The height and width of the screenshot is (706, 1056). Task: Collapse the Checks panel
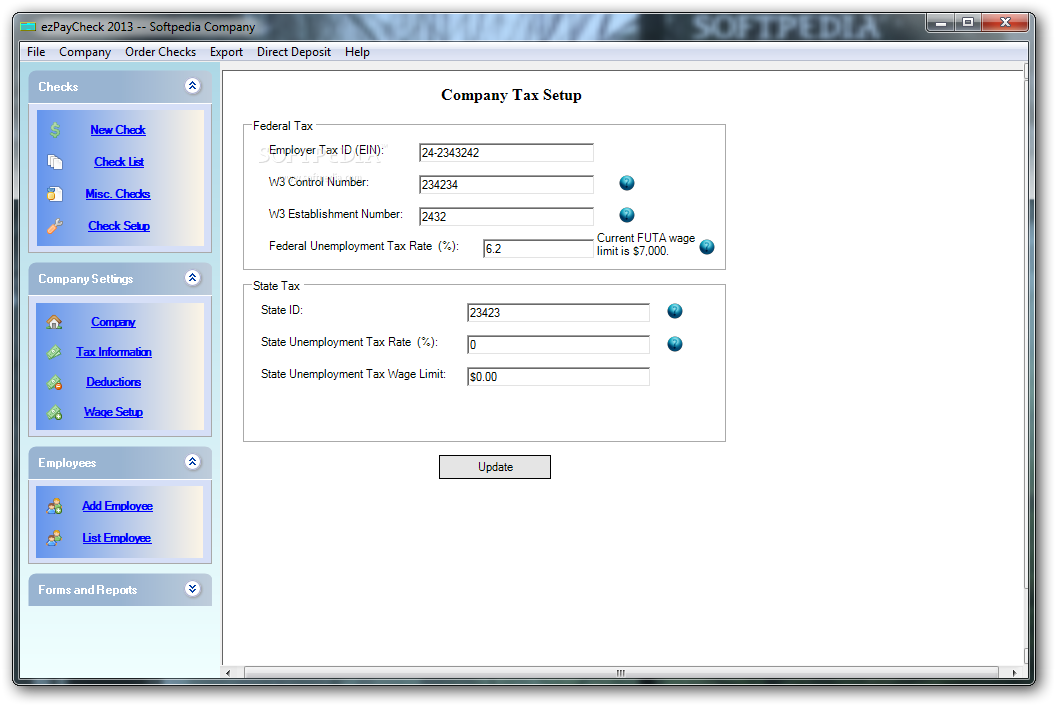[193, 86]
